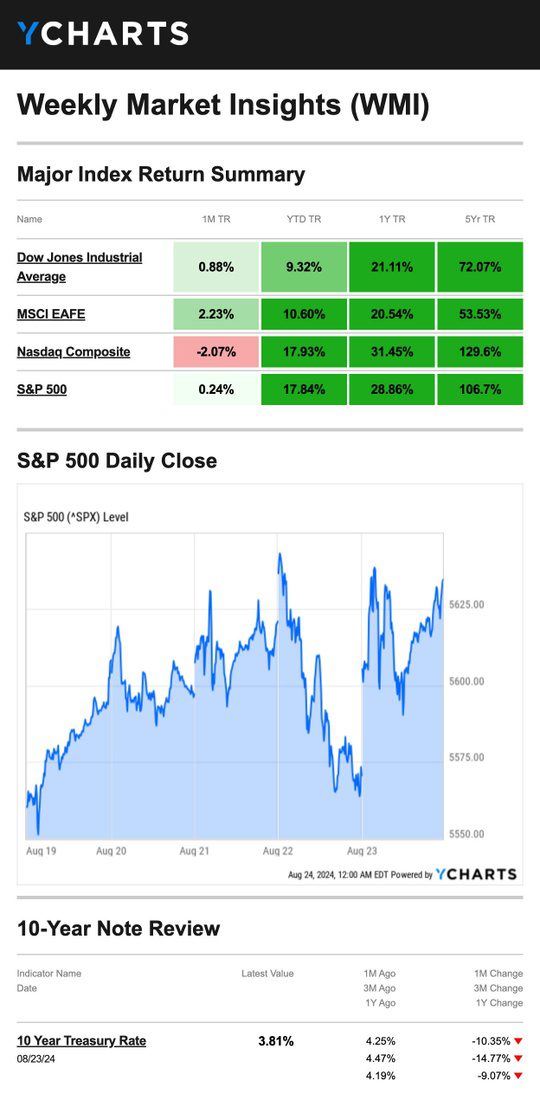Open the Dow Jones Industrial Average link
The image size is (540, 1094).
80,267
